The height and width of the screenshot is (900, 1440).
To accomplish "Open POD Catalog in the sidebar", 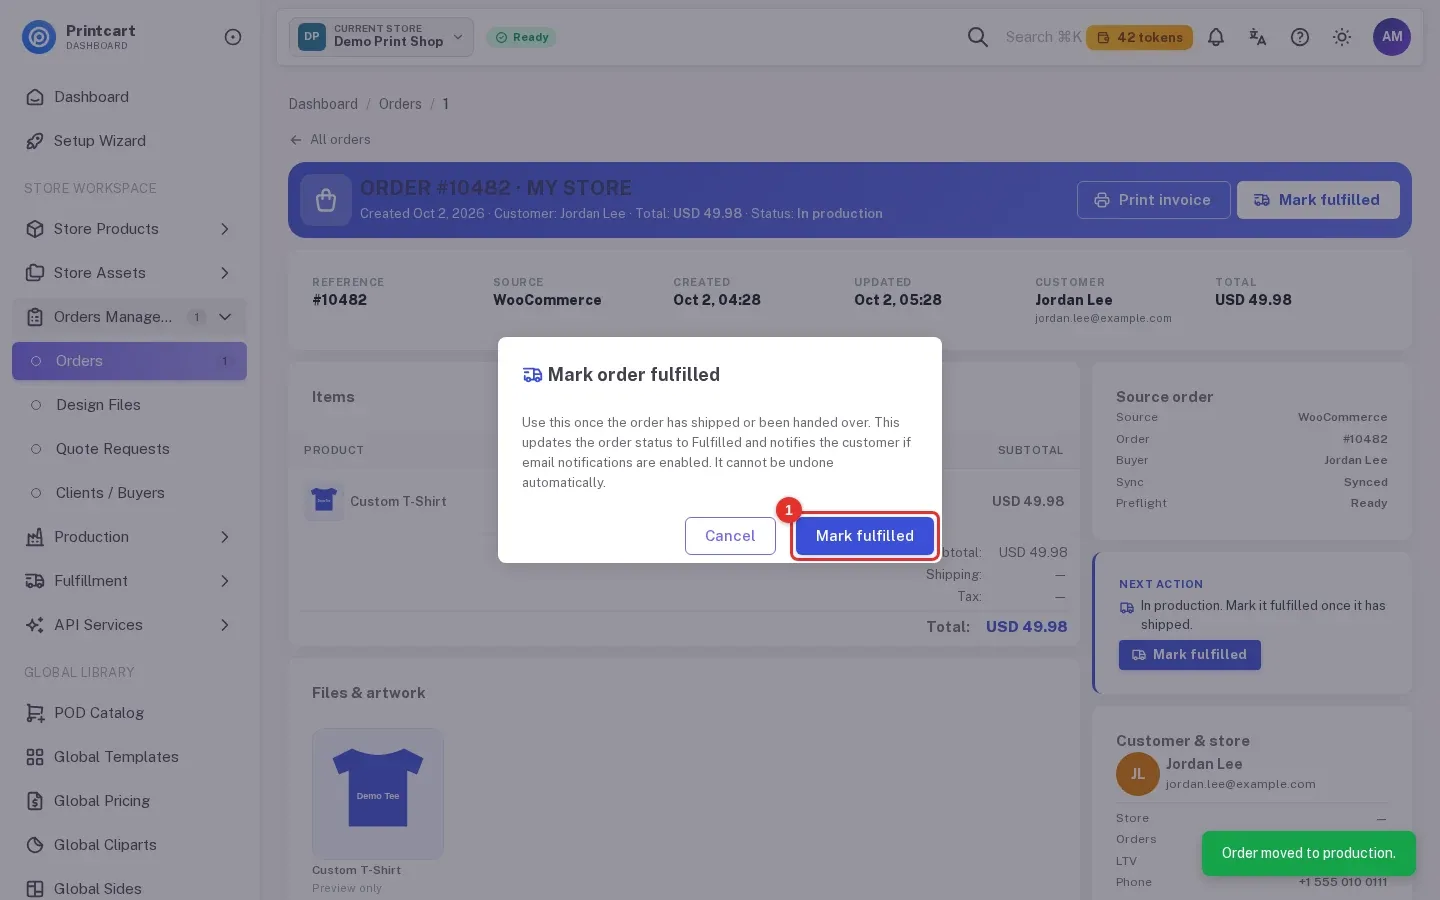I will pos(130,713).
